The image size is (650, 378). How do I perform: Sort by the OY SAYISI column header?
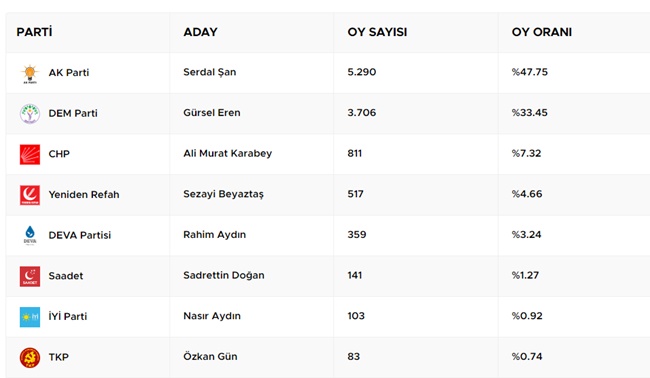pyautogui.click(x=377, y=32)
